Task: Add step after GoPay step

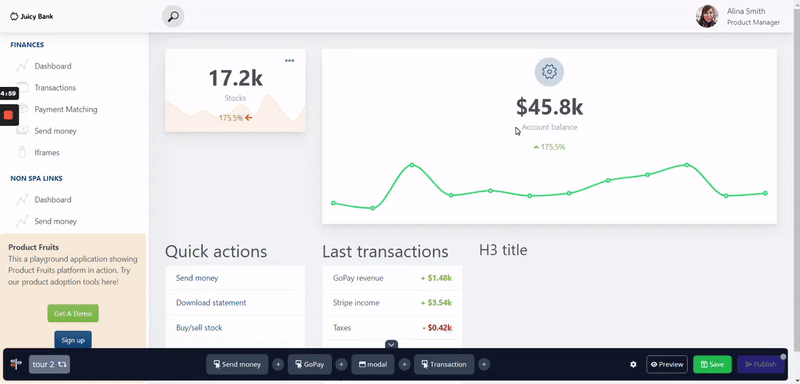Action: coord(341,364)
